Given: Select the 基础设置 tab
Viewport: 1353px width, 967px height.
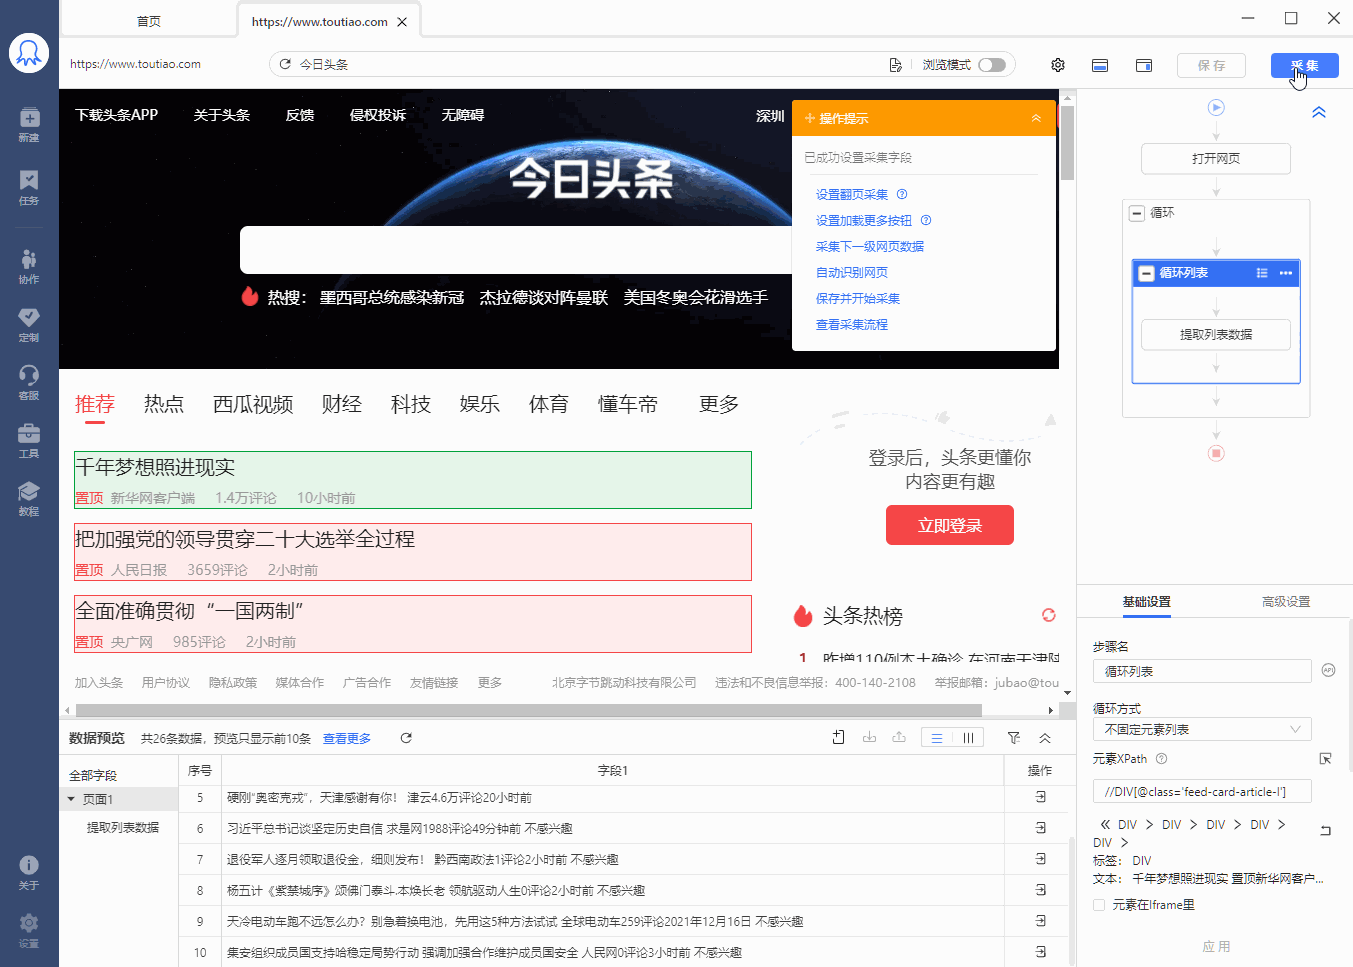Looking at the screenshot, I should pyautogui.click(x=1146, y=602).
